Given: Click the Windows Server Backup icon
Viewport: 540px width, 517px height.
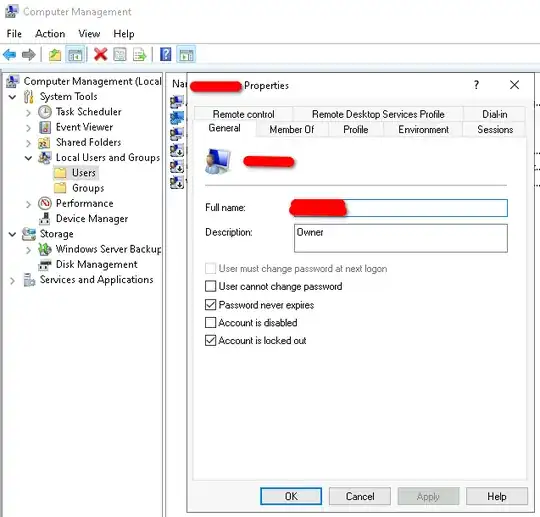Looking at the screenshot, I should (x=45, y=249).
